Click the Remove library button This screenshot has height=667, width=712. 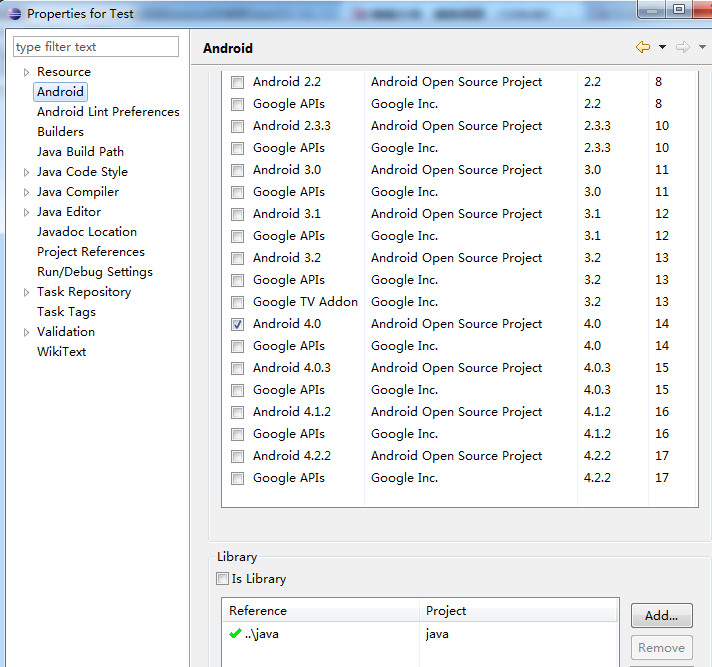[x=662, y=647]
